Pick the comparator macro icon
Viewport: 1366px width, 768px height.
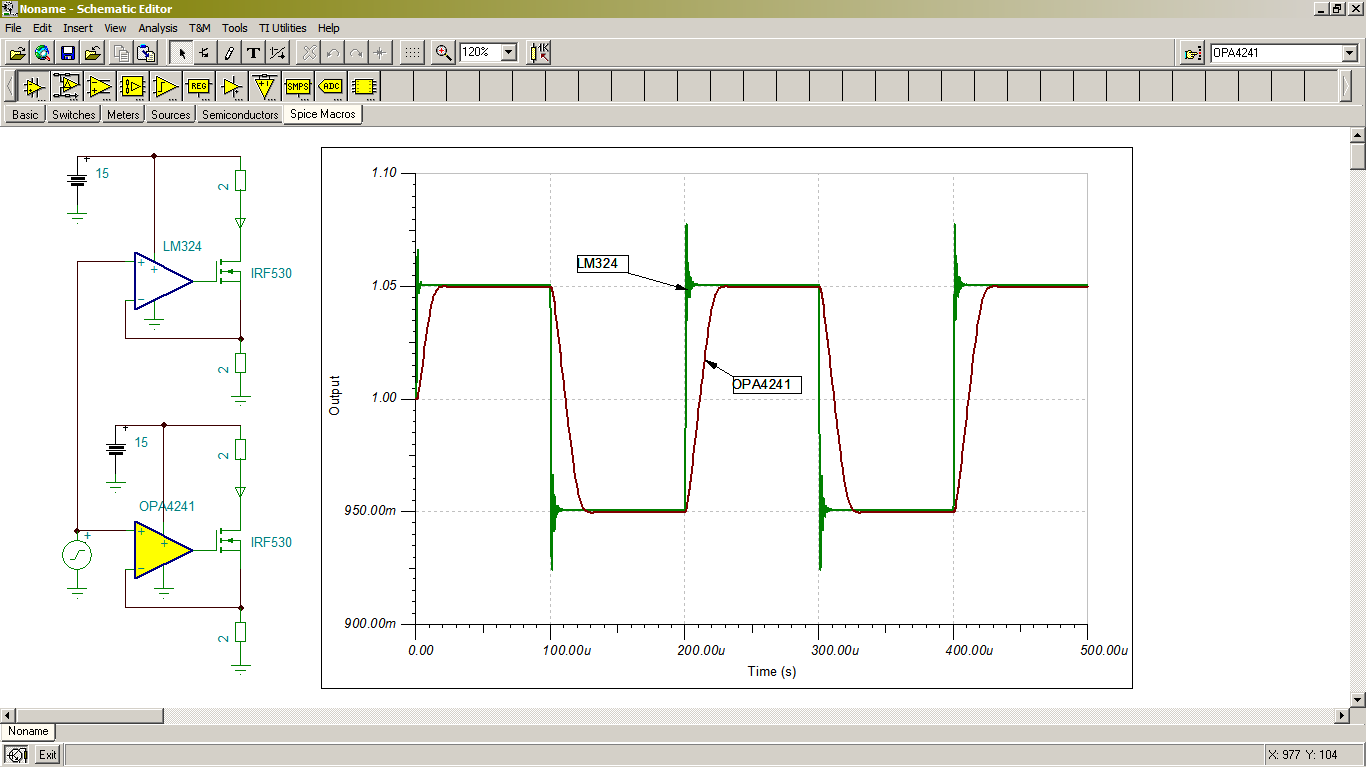click(x=166, y=87)
